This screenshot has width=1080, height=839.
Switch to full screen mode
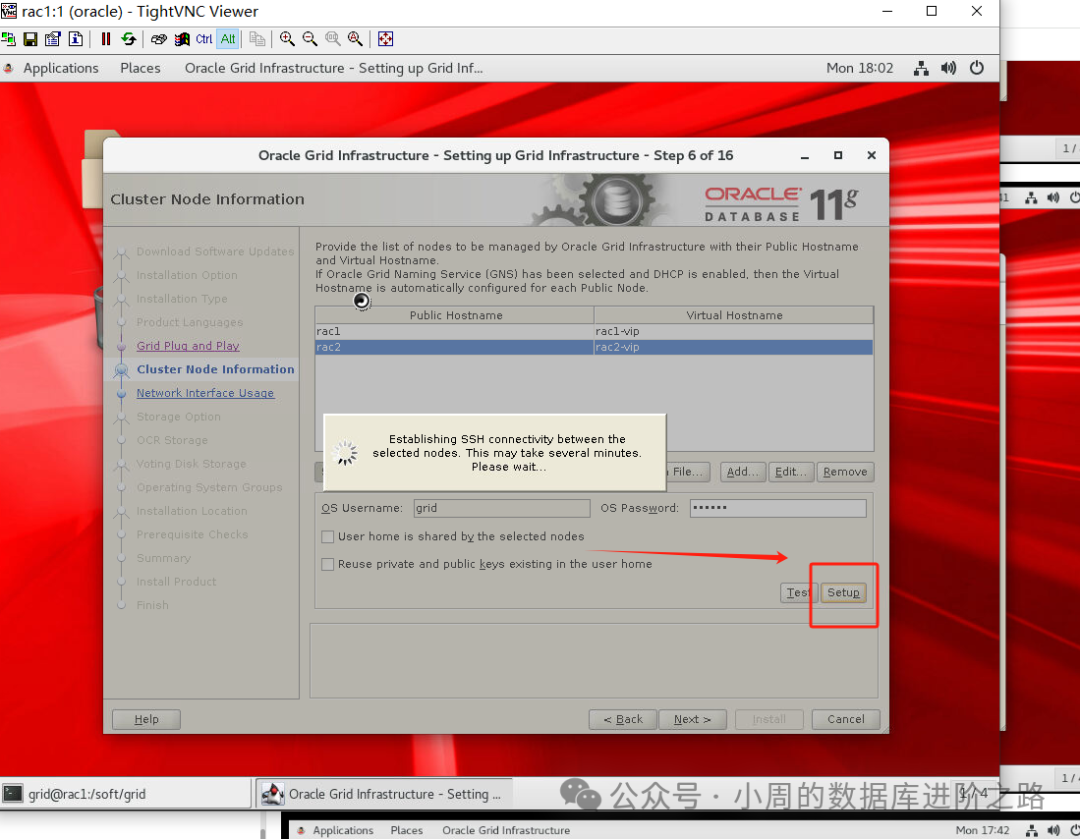[386, 39]
